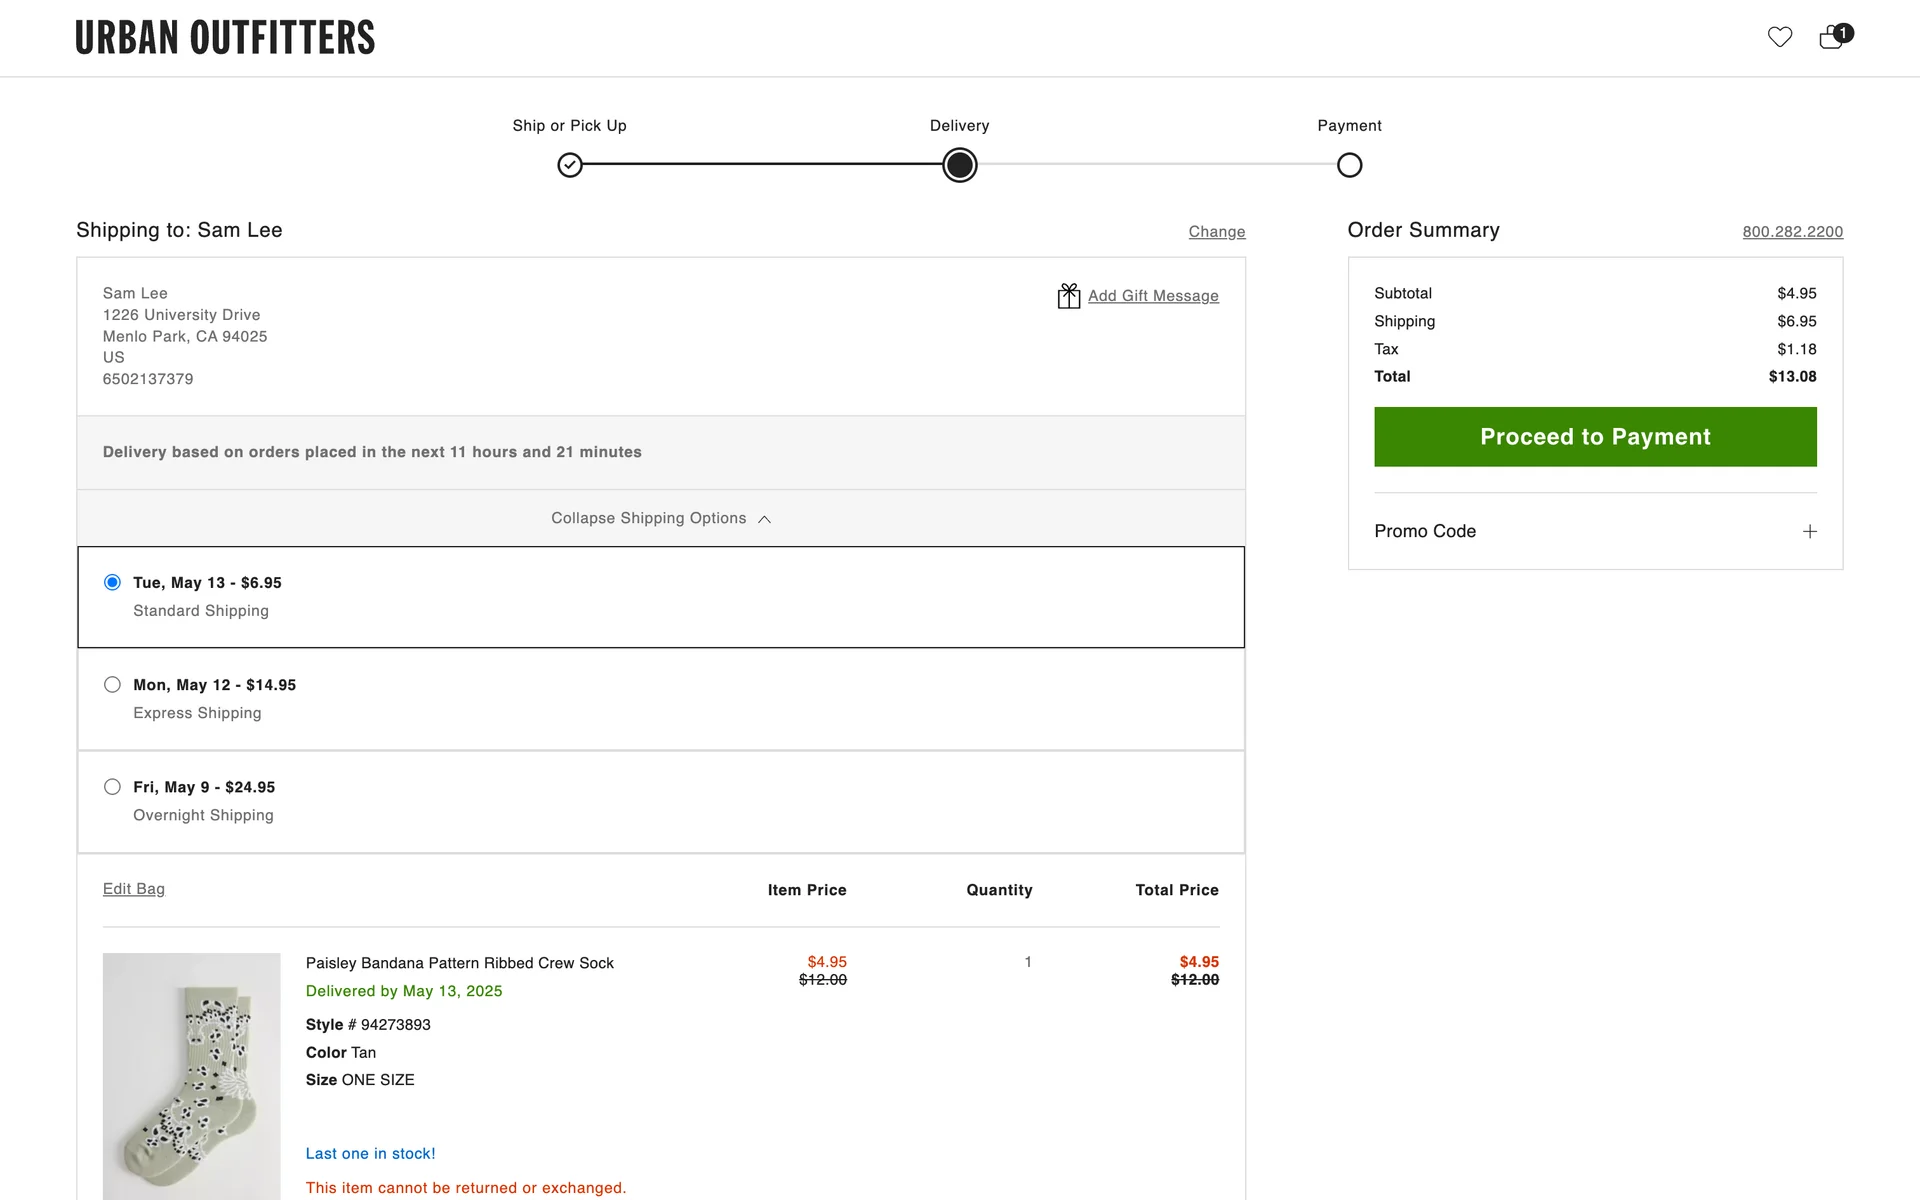Click the Payment step circle
1920x1200 pixels.
1349,165
